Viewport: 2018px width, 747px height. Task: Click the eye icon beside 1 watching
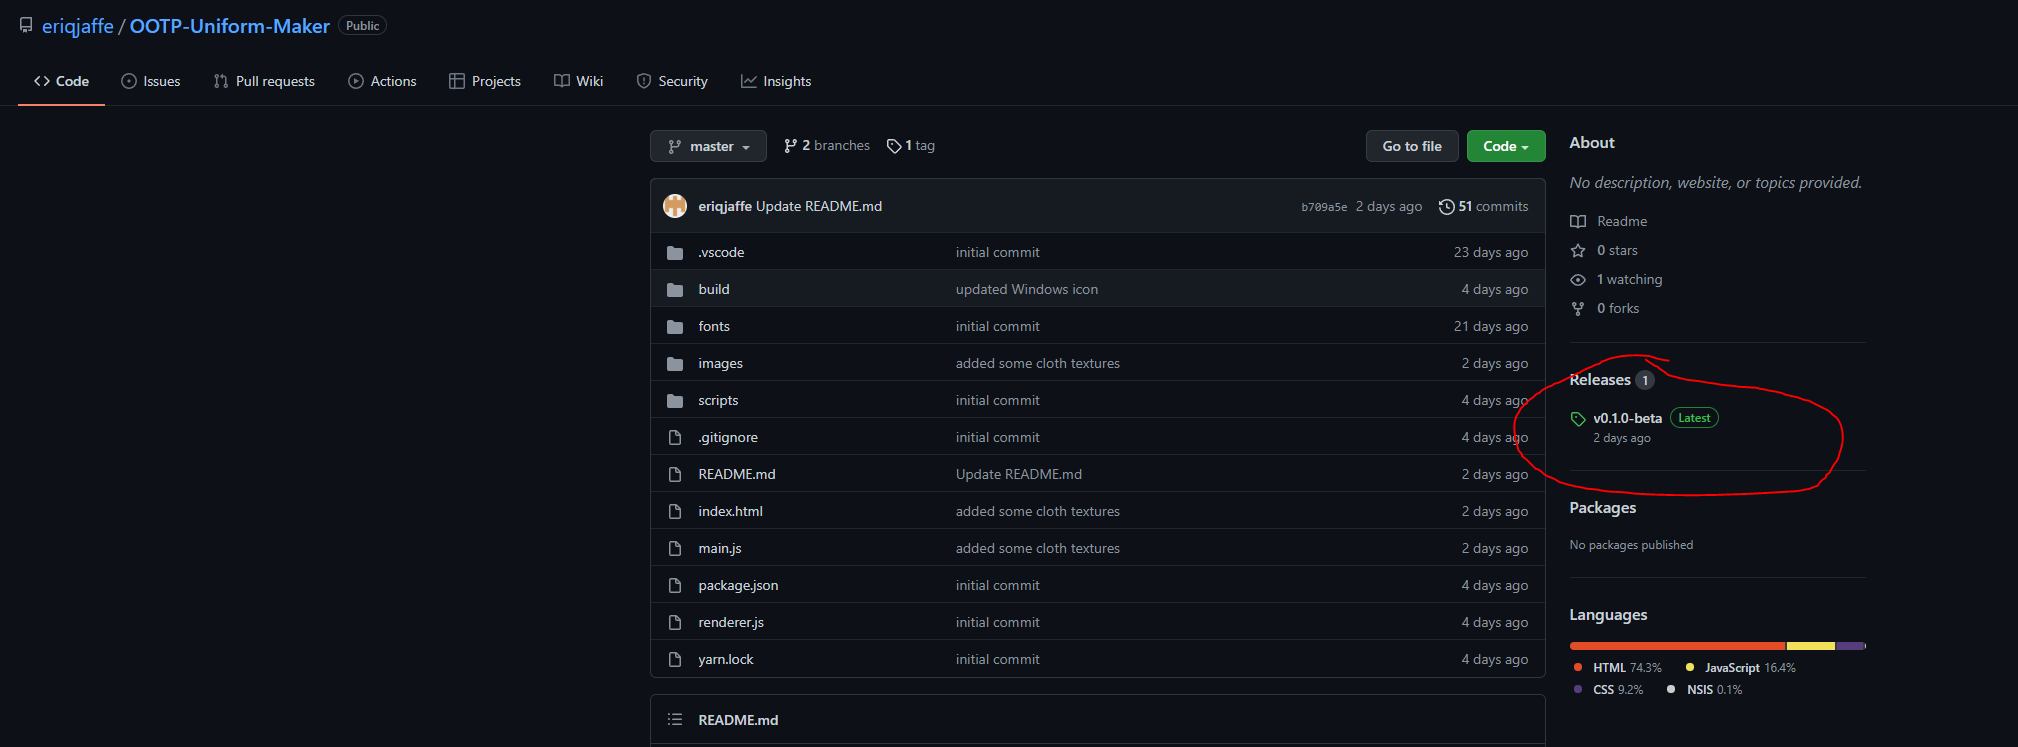(x=1578, y=280)
